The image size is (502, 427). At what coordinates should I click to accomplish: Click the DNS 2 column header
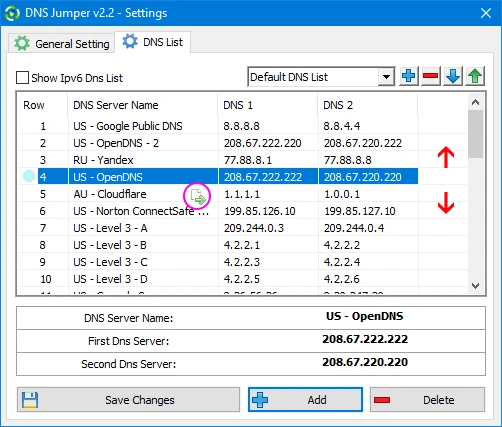click(x=368, y=105)
